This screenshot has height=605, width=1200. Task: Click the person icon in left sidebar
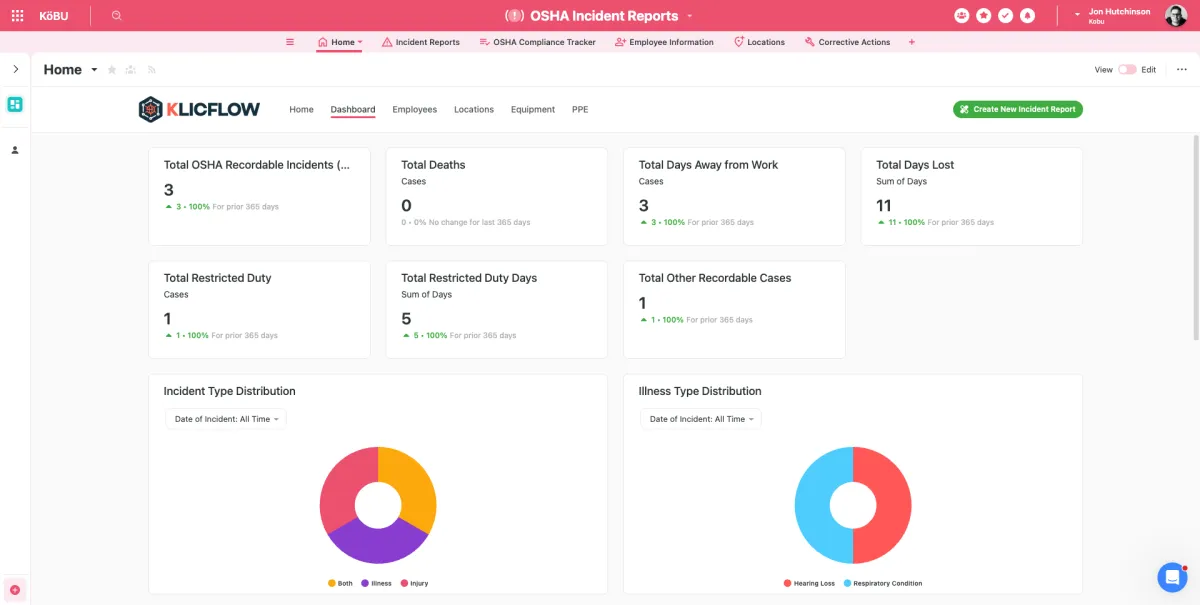[15, 150]
